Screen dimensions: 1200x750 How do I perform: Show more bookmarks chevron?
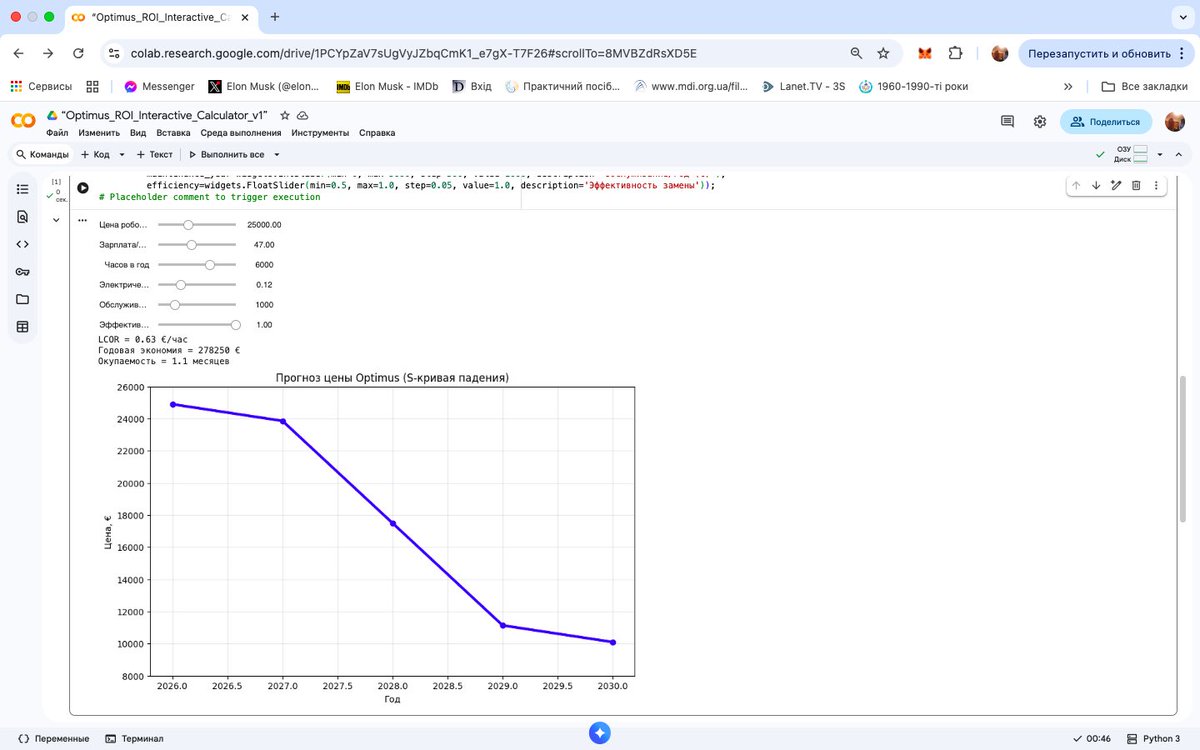click(x=1068, y=86)
